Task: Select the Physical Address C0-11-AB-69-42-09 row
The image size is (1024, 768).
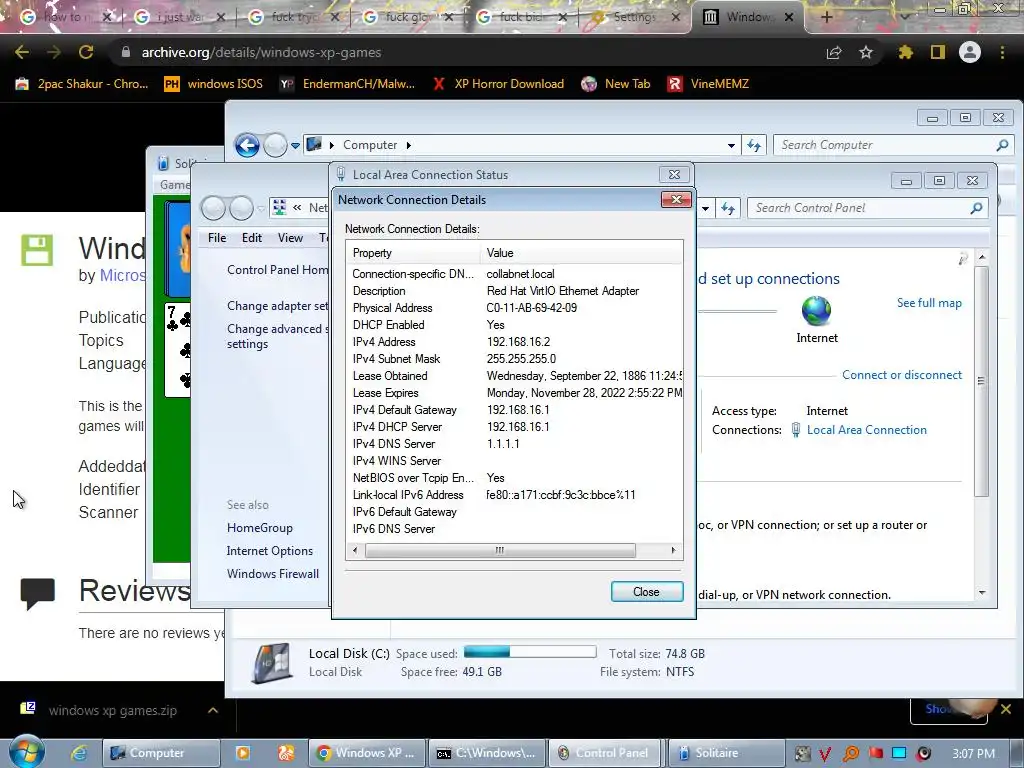Action: (x=514, y=308)
